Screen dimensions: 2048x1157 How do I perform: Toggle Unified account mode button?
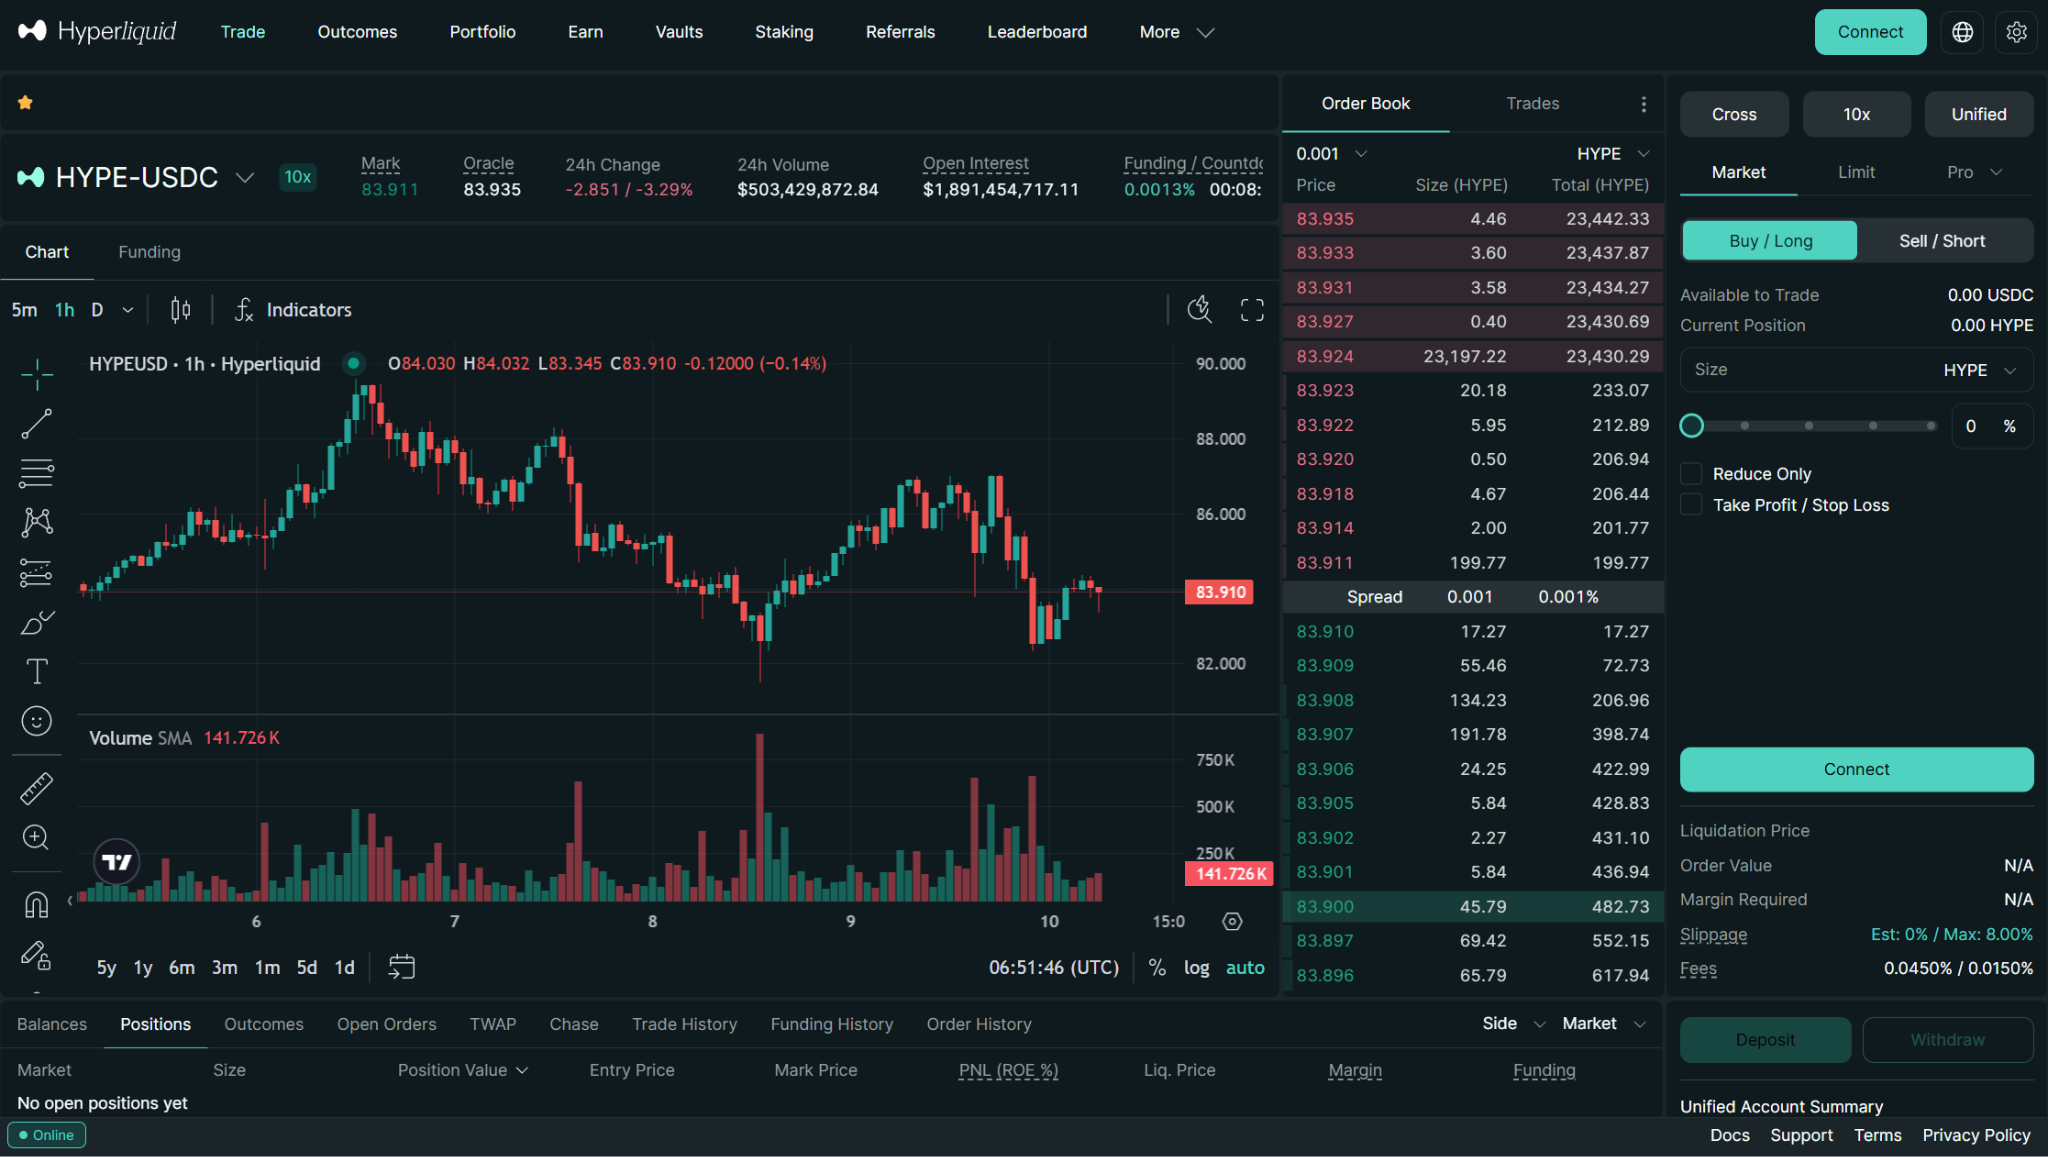point(1979,114)
